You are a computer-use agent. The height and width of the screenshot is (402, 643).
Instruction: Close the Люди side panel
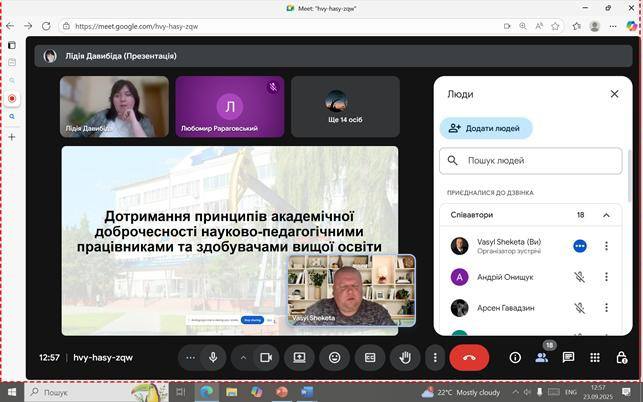(x=614, y=94)
